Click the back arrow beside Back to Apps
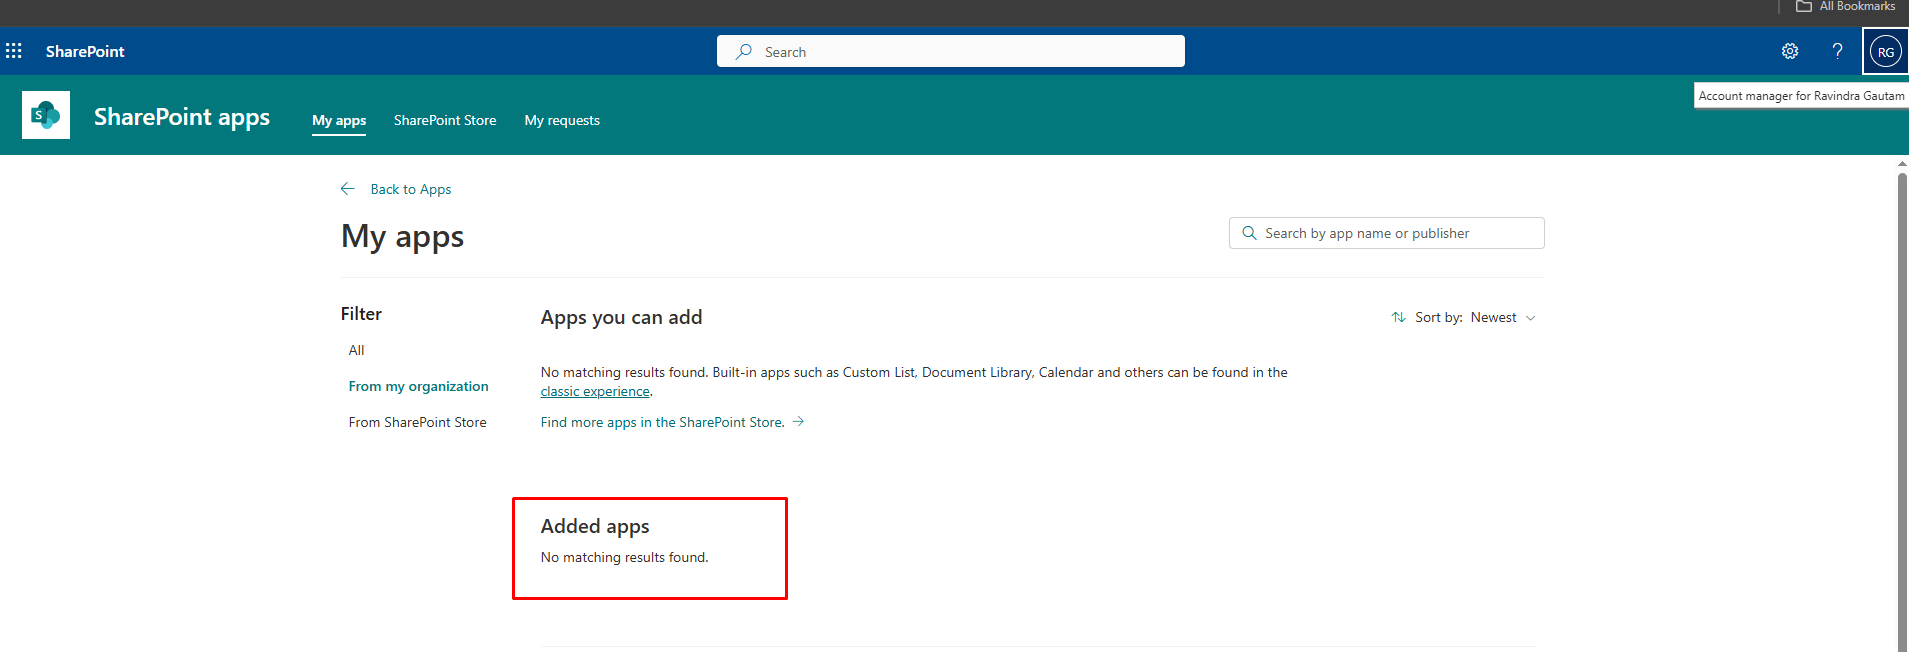This screenshot has height=652, width=1909. (x=348, y=189)
